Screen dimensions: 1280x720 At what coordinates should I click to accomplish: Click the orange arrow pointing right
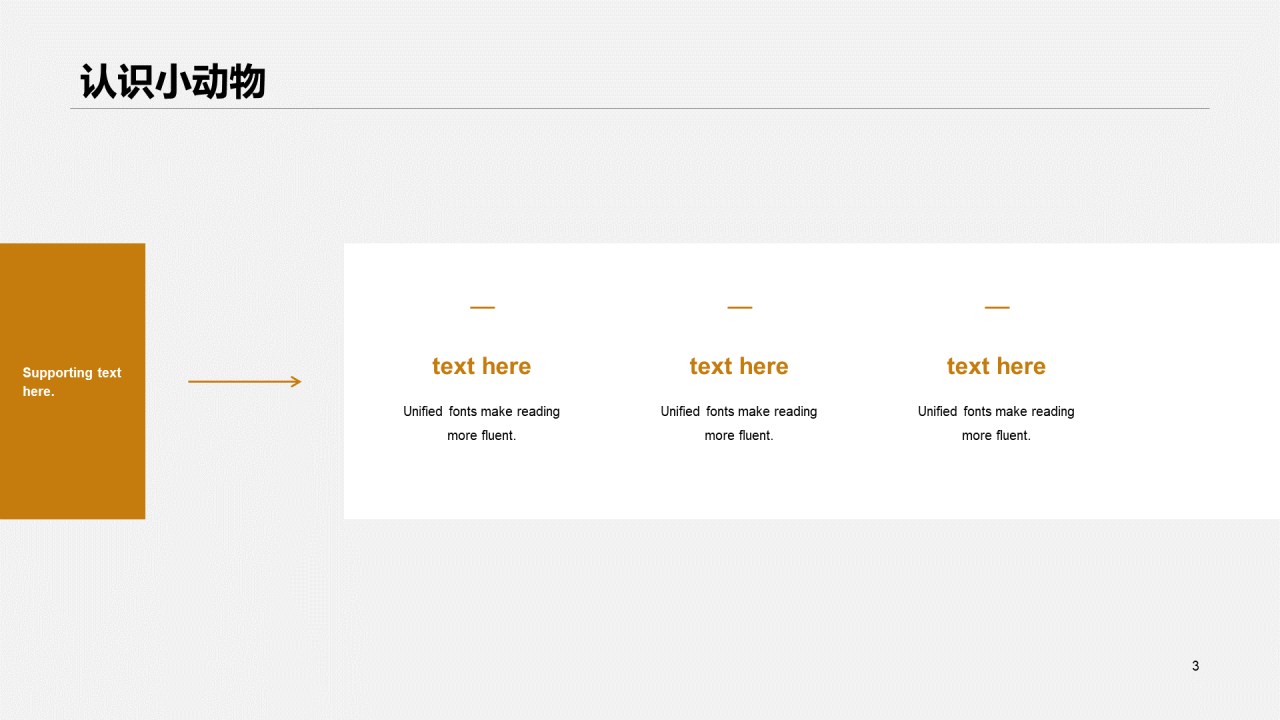[x=244, y=381]
